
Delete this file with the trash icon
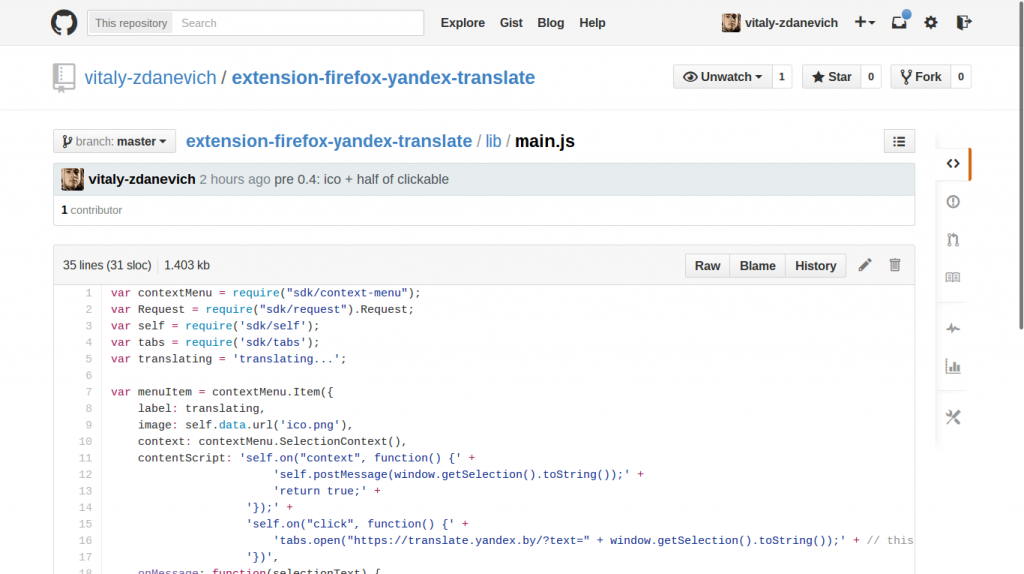[x=895, y=264]
